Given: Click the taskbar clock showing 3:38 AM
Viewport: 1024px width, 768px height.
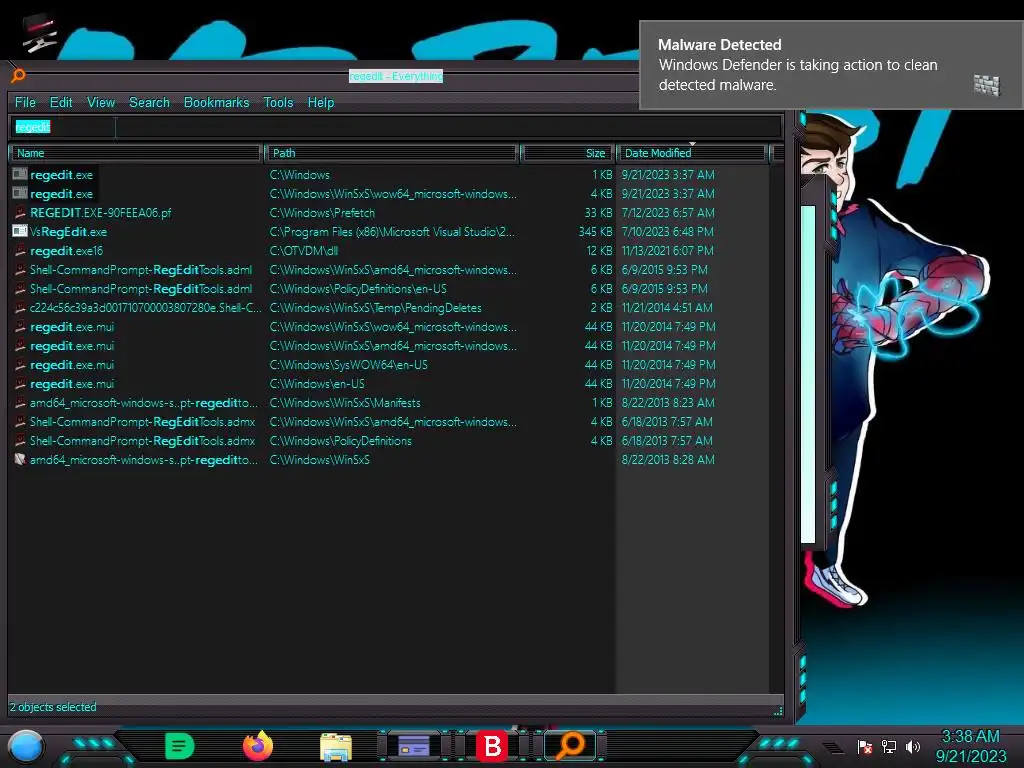Looking at the screenshot, I should [970, 746].
